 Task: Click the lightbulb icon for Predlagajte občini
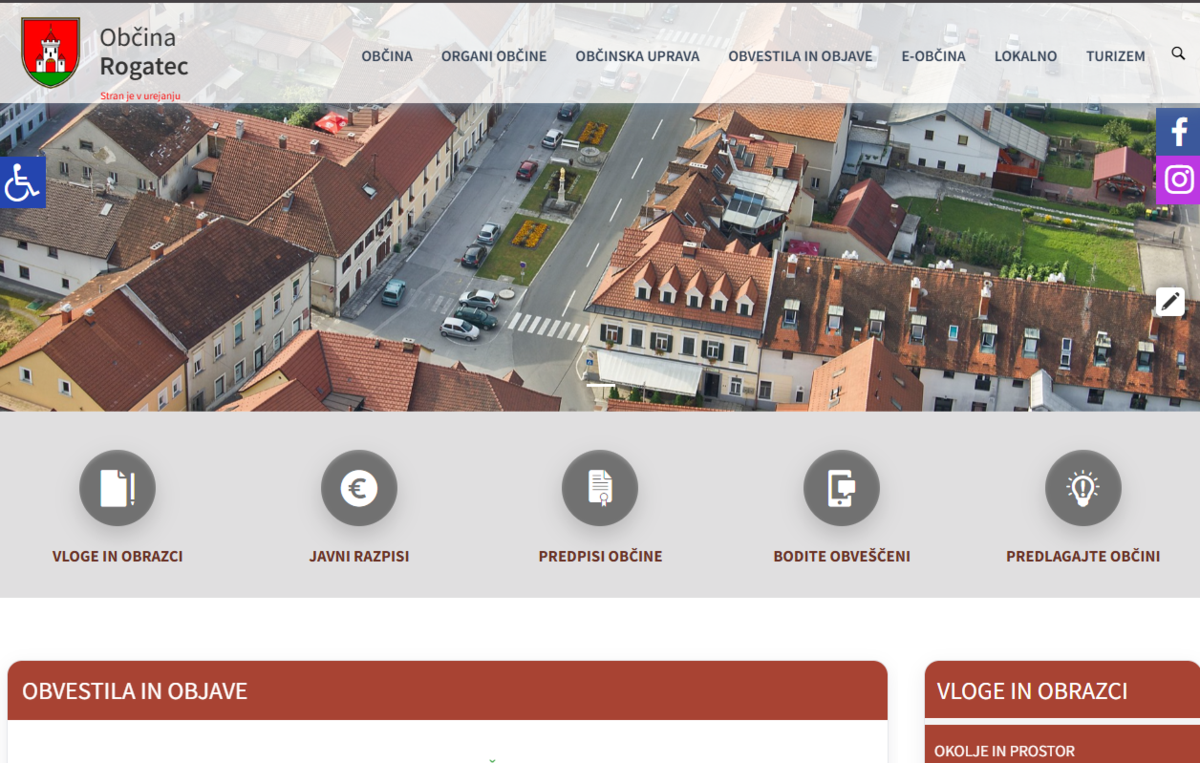1083,487
